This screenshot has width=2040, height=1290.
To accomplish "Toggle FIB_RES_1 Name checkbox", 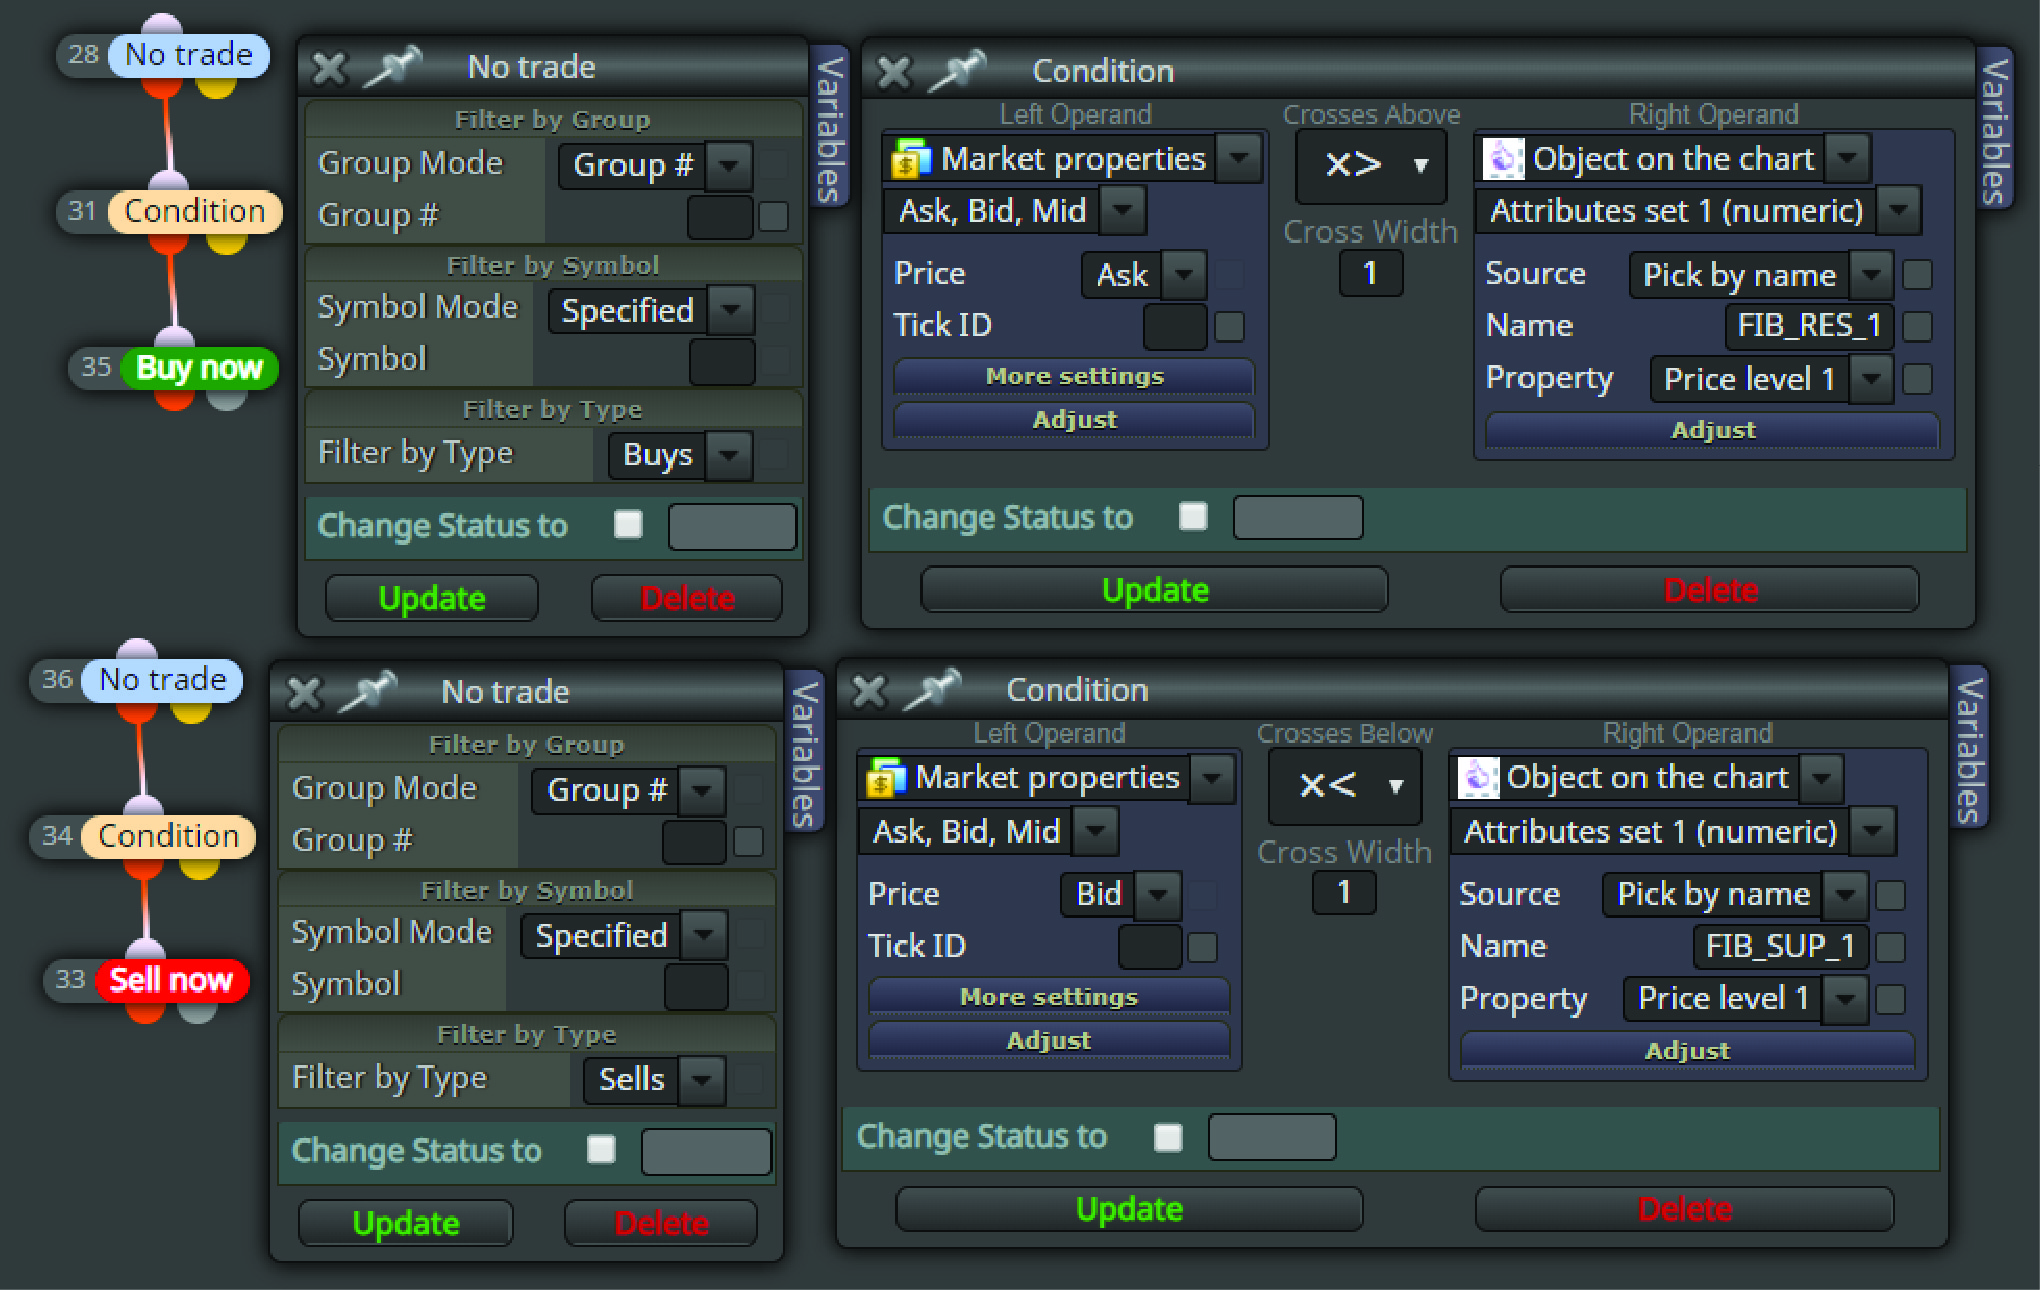I will (x=1917, y=326).
